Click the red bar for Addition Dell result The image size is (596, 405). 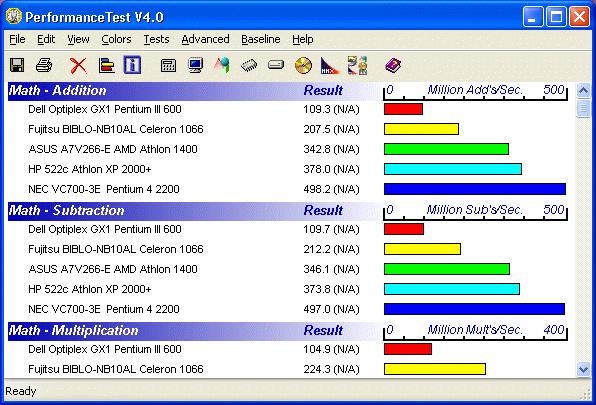403,109
